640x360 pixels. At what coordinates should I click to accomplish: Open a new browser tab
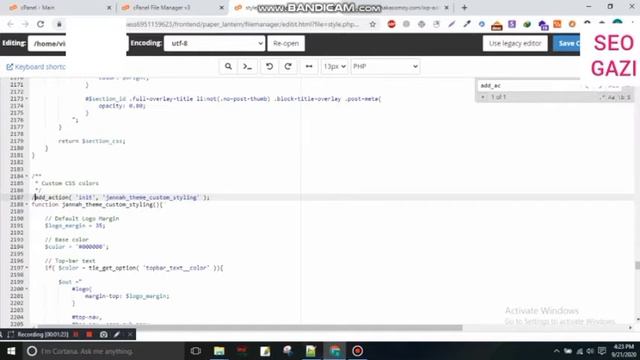point(464,7)
